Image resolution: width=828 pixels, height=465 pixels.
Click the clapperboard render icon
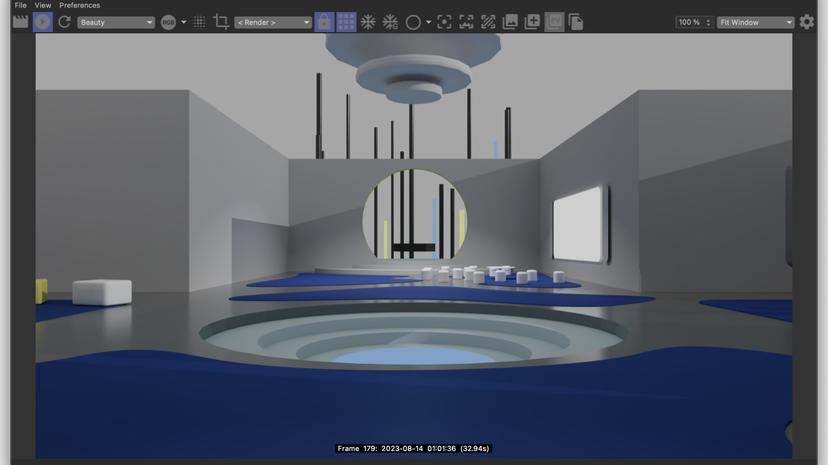click(20, 22)
